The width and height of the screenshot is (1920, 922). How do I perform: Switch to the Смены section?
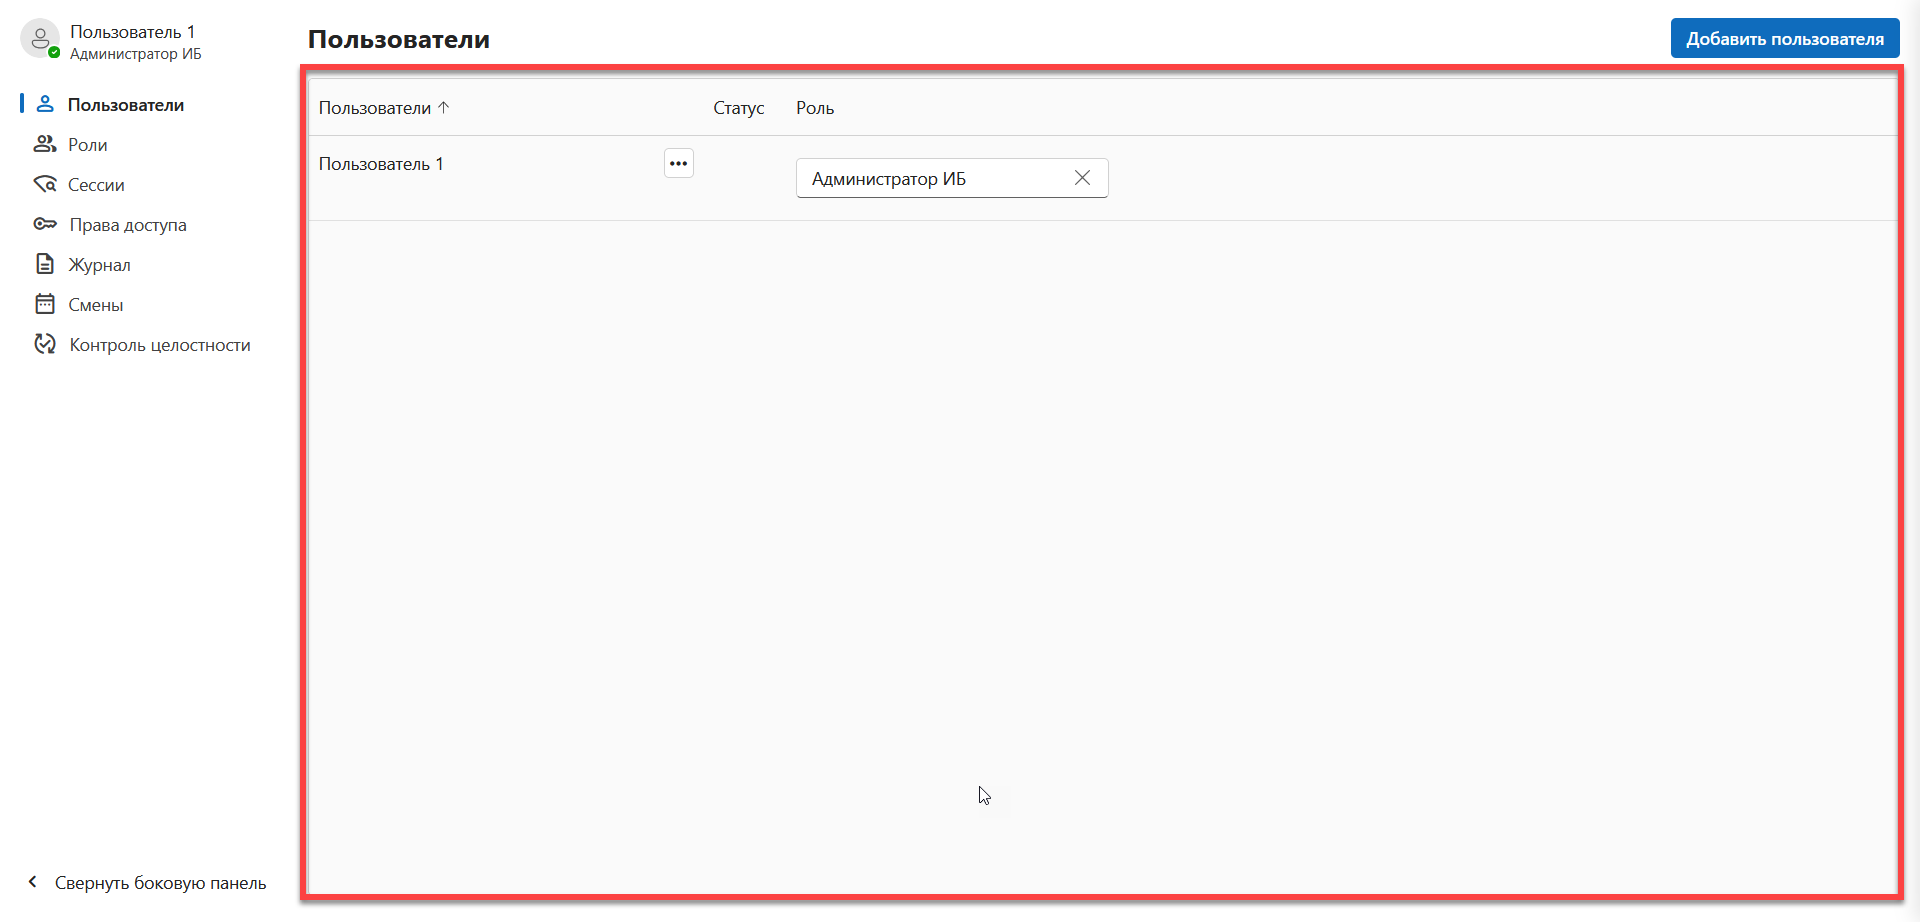click(96, 305)
